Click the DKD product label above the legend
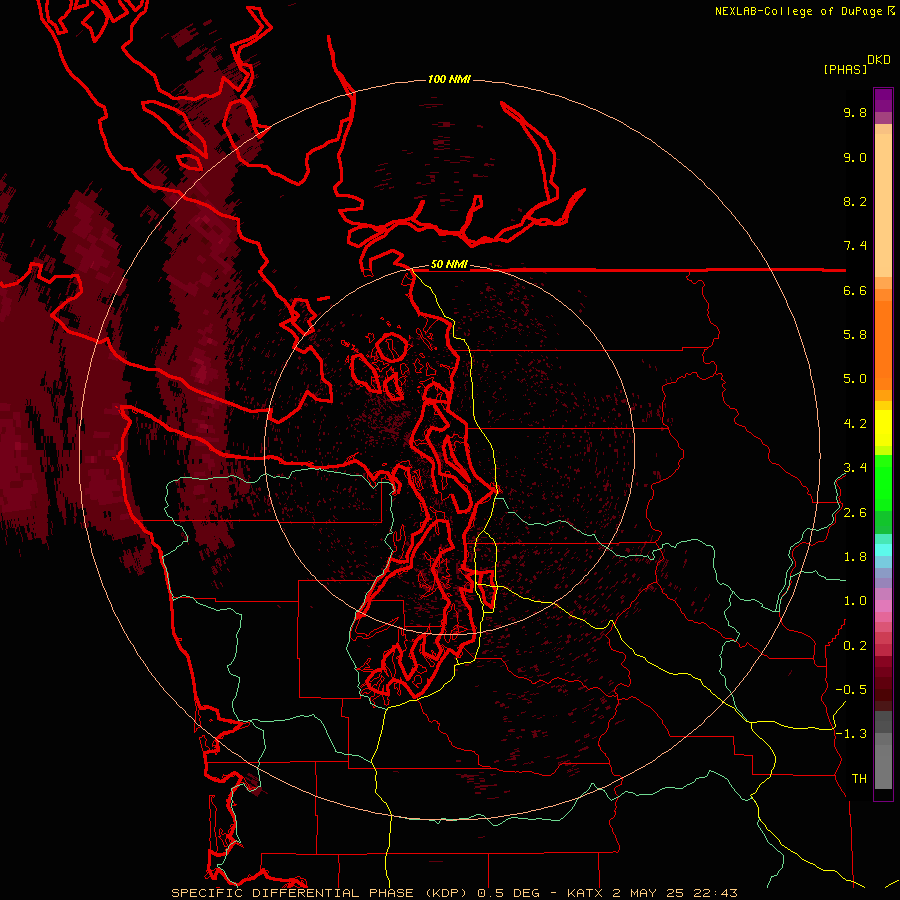Viewport: 900px width, 900px height. [879, 60]
